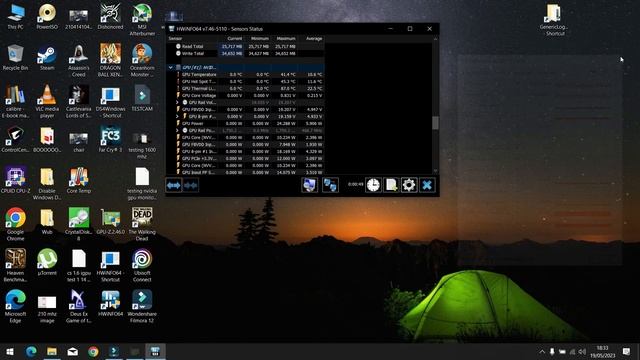This screenshot has height=360, width=640.
Task: Select the Core Temp desktop icon
Action: [78, 180]
